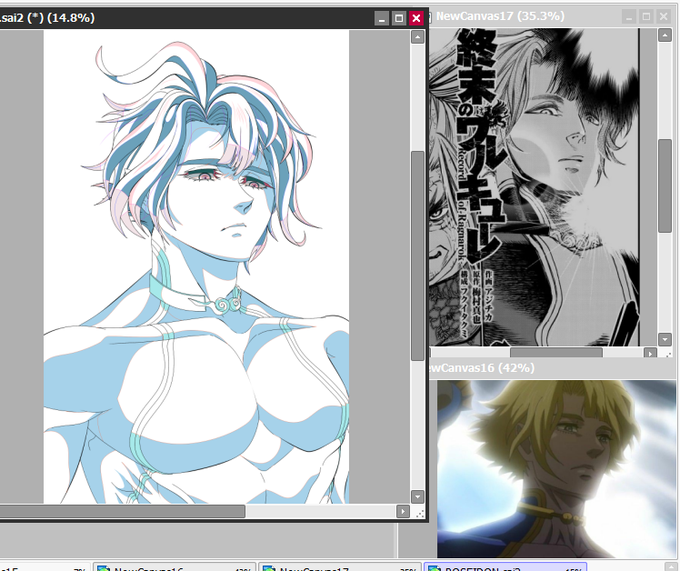The width and height of the screenshot is (680, 571).
Task: Click the scroll-up arrow of the main drawing canvas
Action: point(417,37)
